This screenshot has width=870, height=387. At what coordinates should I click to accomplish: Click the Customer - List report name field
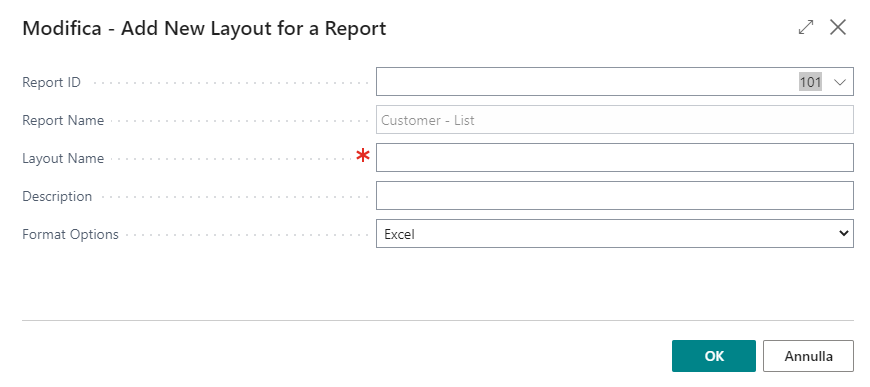tap(615, 119)
